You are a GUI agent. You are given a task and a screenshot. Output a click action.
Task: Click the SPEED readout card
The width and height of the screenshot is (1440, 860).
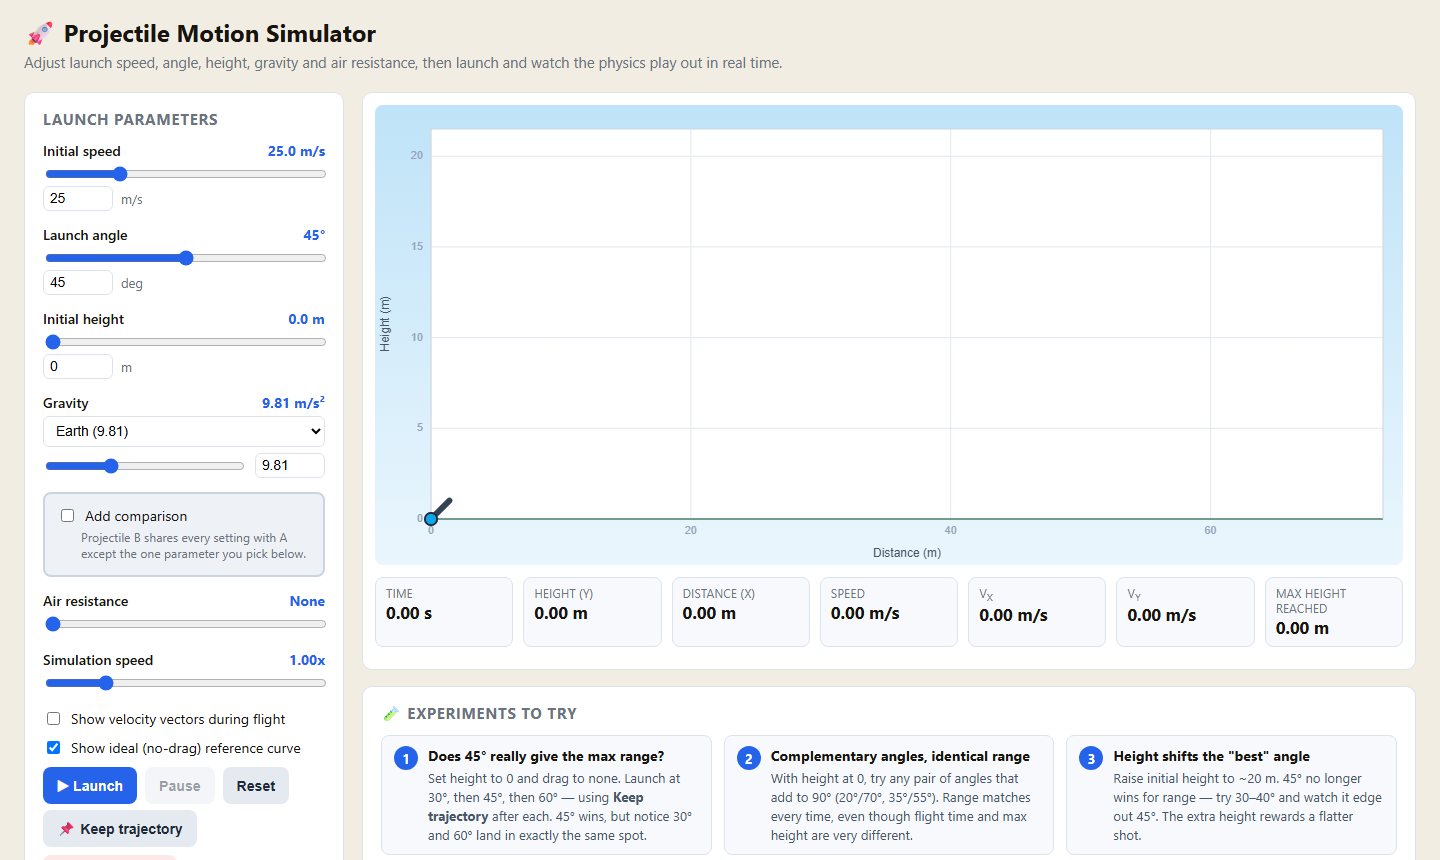click(889, 612)
